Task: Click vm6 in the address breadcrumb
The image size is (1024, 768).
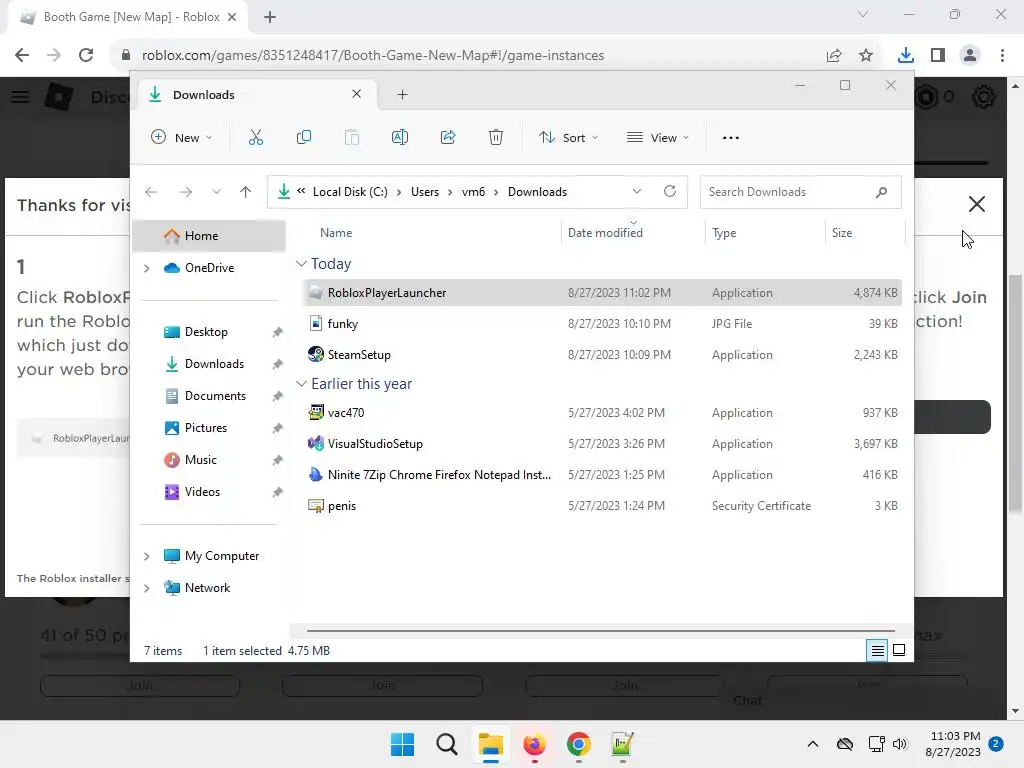Action: pos(473,192)
